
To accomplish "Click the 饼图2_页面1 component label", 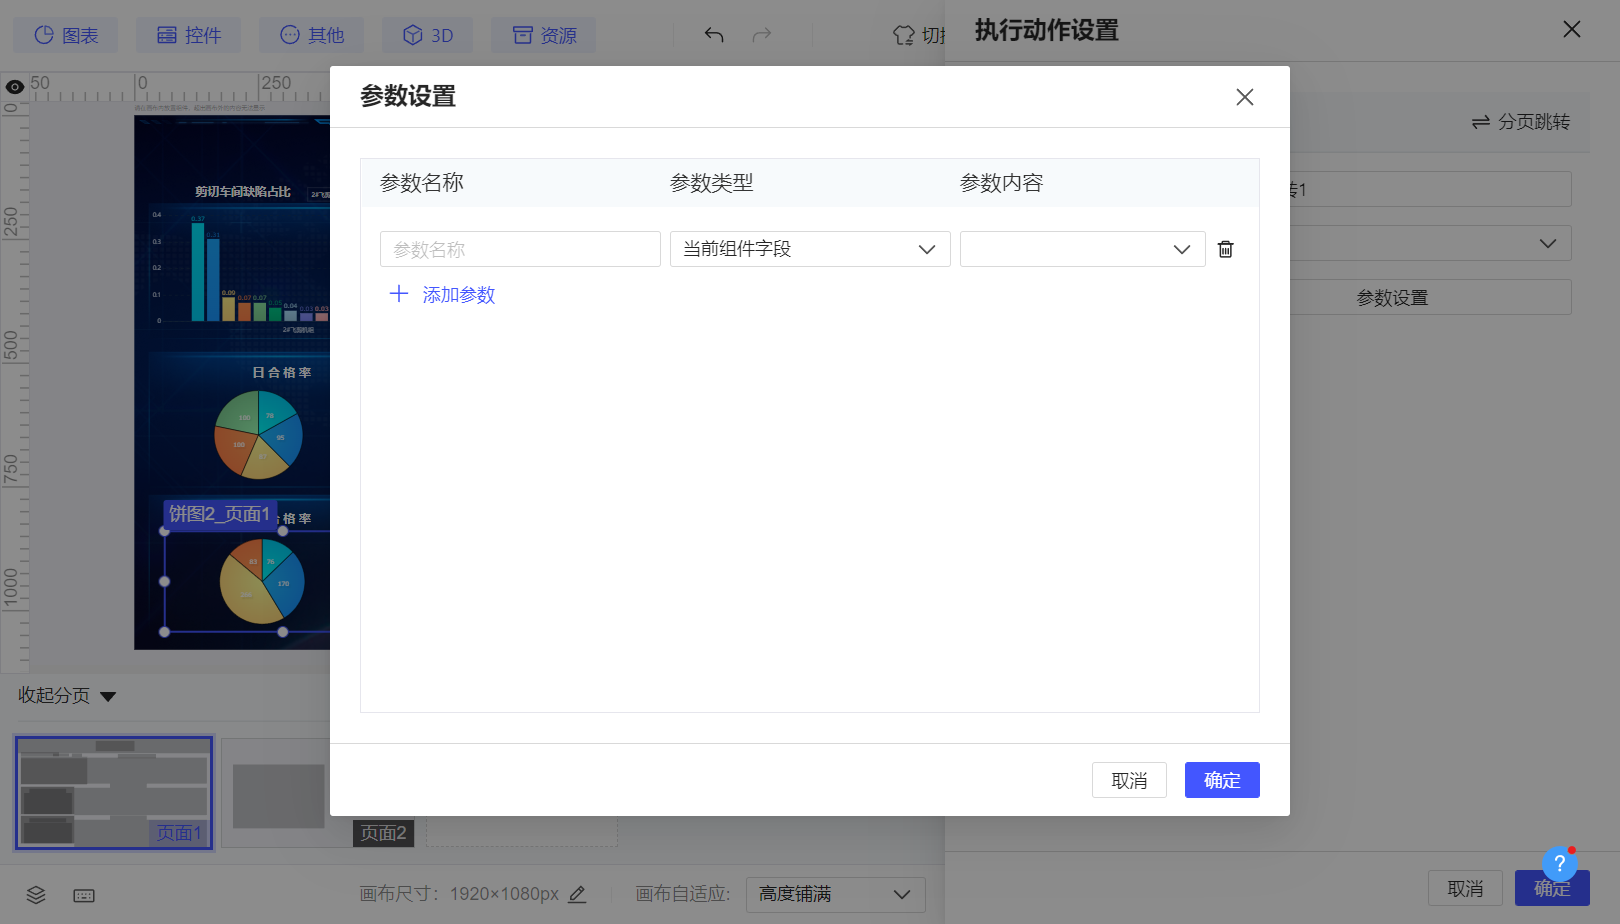I will tap(219, 514).
